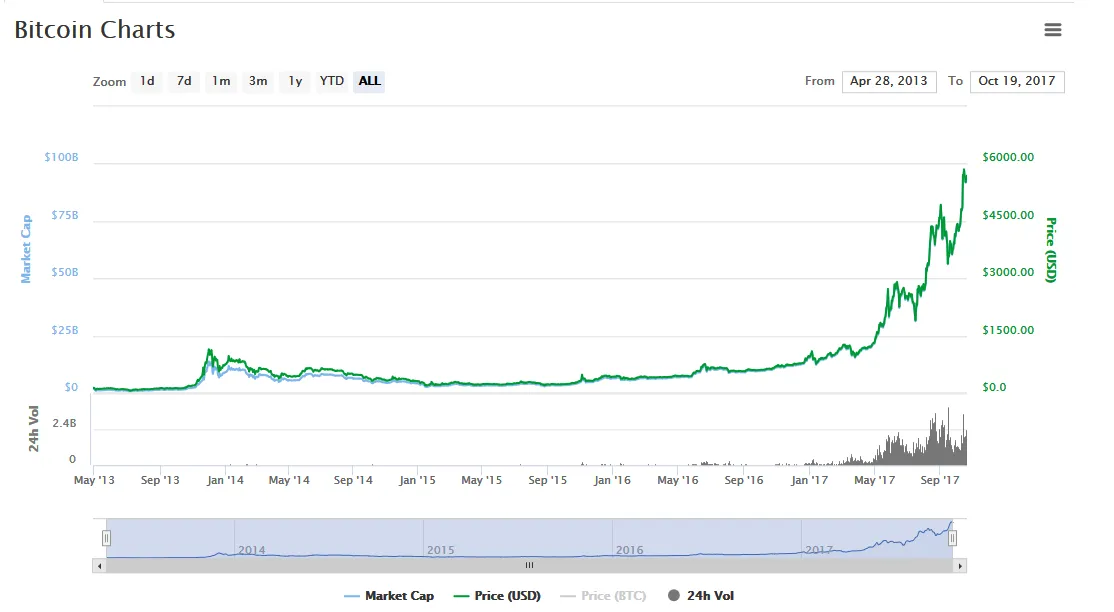Click the Jan '14 x-axis label
Screen dimensions: 1114x612
(225, 481)
